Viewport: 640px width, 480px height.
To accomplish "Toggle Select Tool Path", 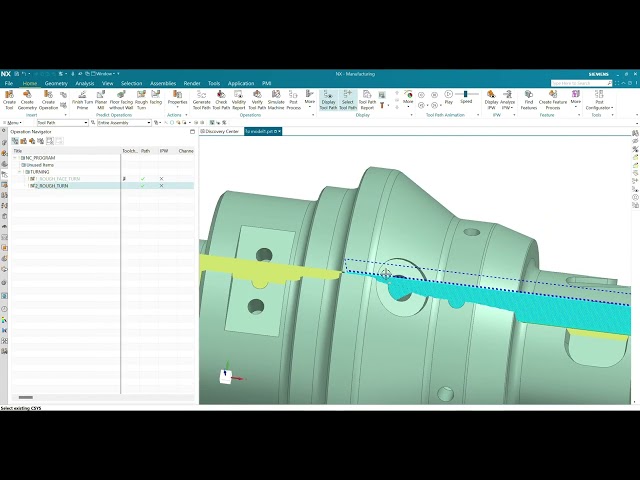I will point(348,100).
